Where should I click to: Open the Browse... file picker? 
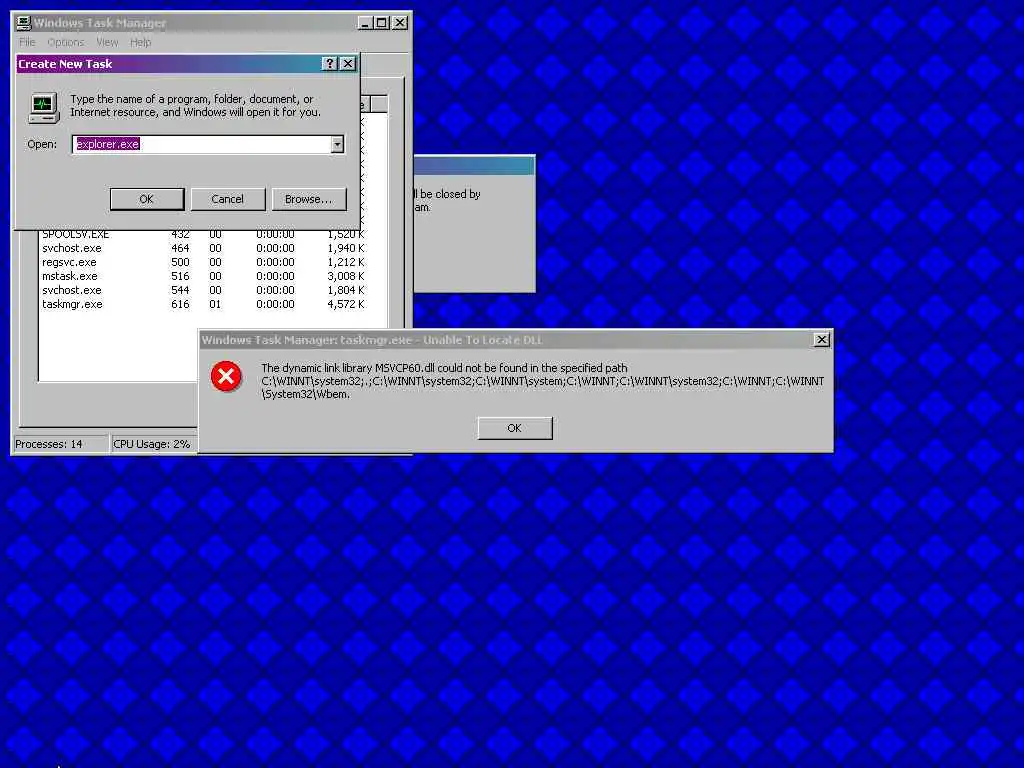[309, 199]
